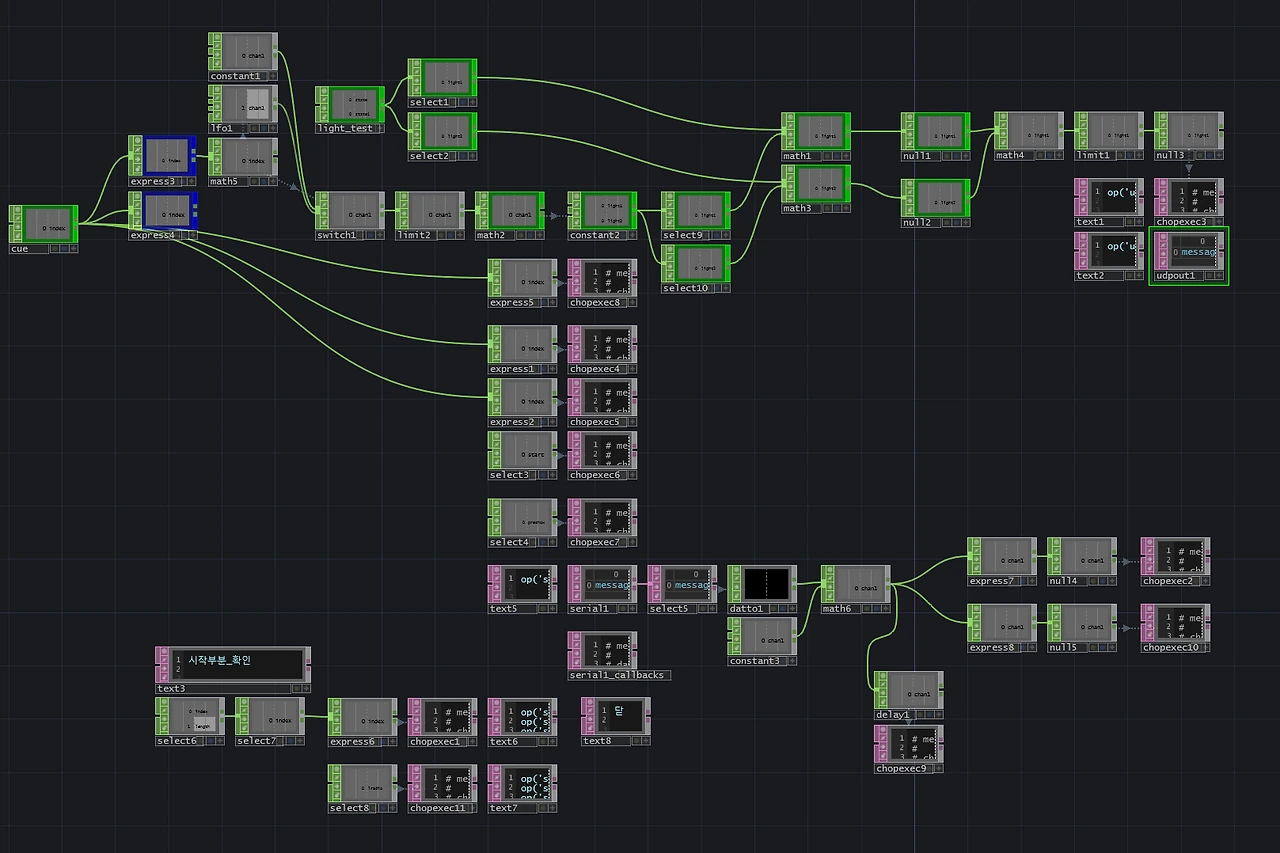The width and height of the screenshot is (1280, 853).
Task: Toggle the lock flag on the math5 node
Action: 217,167
